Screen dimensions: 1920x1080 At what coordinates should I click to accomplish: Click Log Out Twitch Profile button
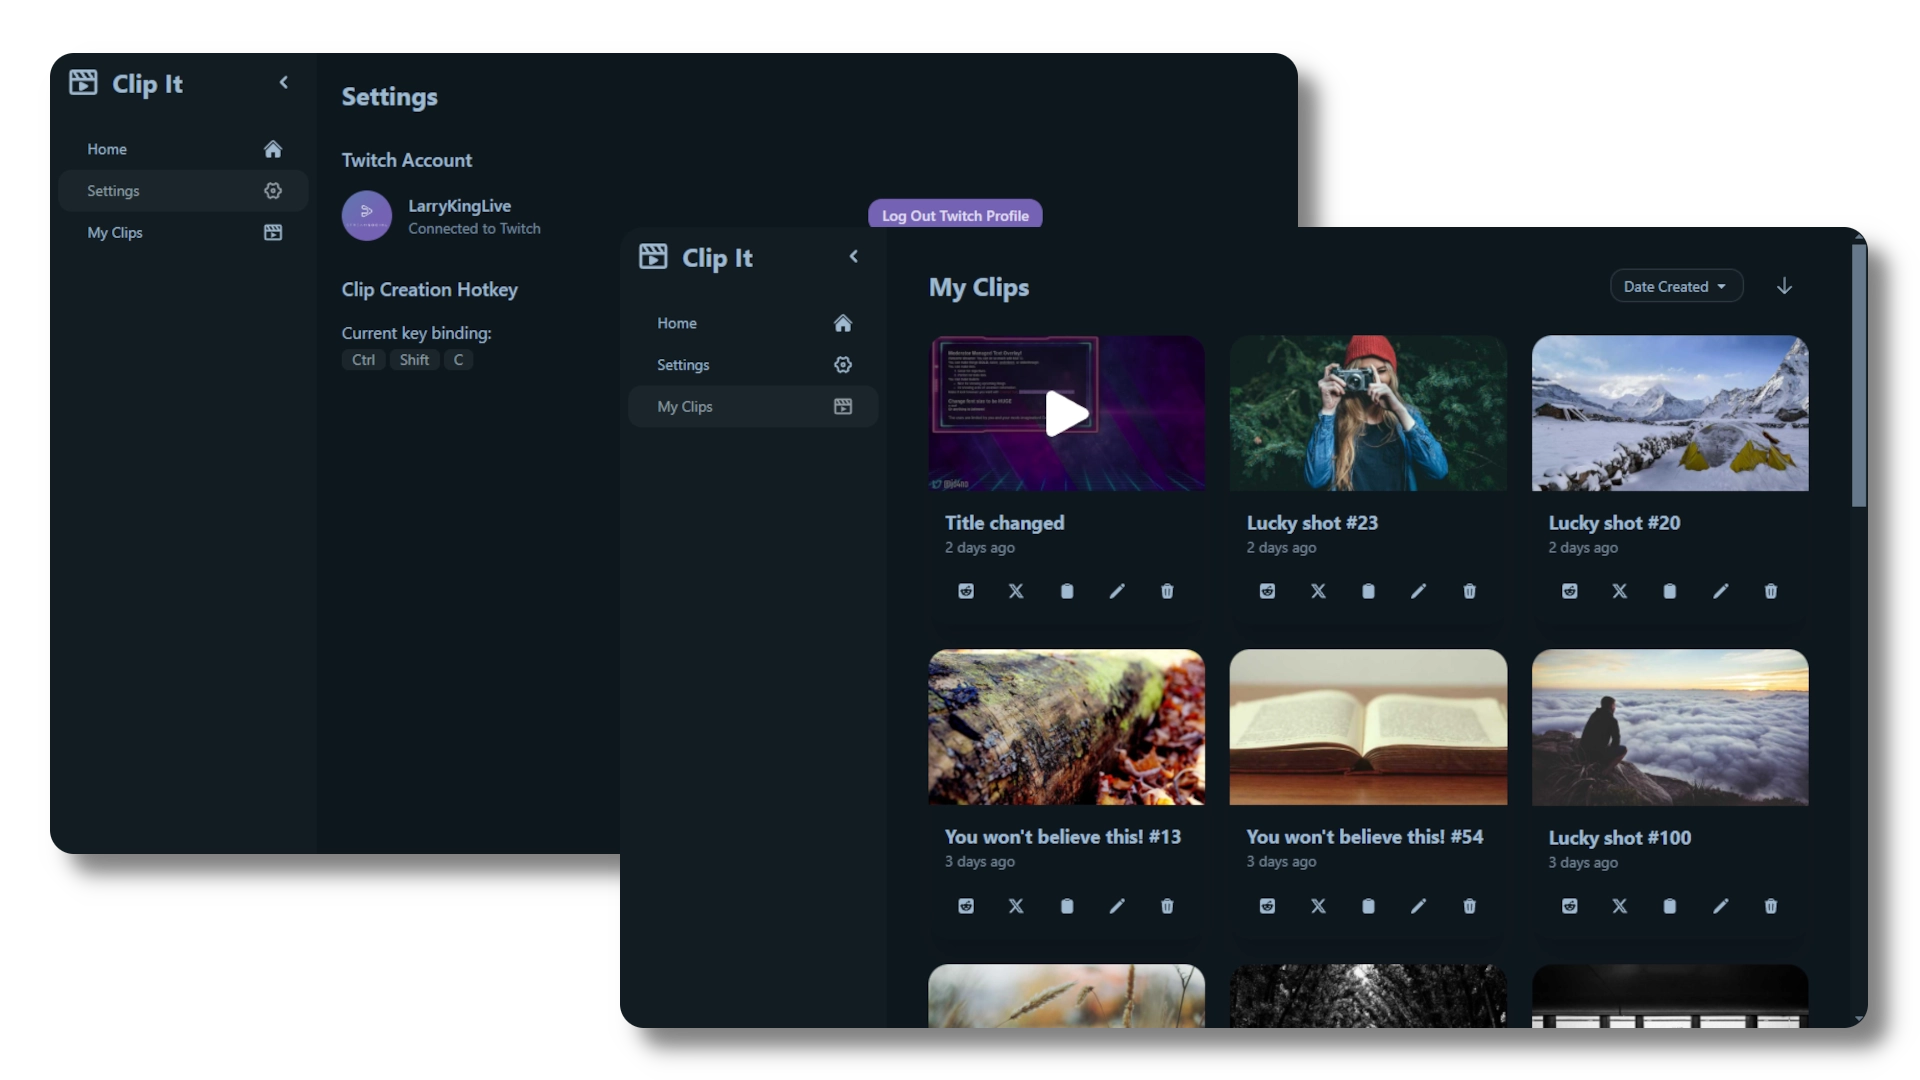(x=954, y=215)
